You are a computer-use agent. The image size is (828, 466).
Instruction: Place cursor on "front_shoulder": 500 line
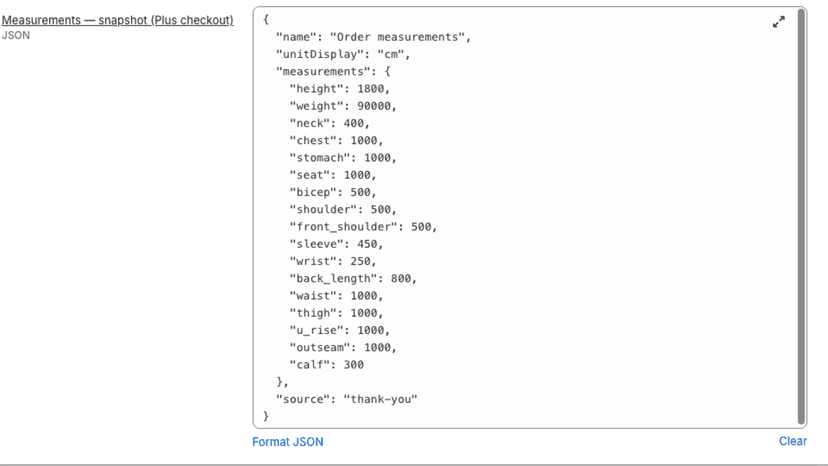pyautogui.click(x=363, y=227)
